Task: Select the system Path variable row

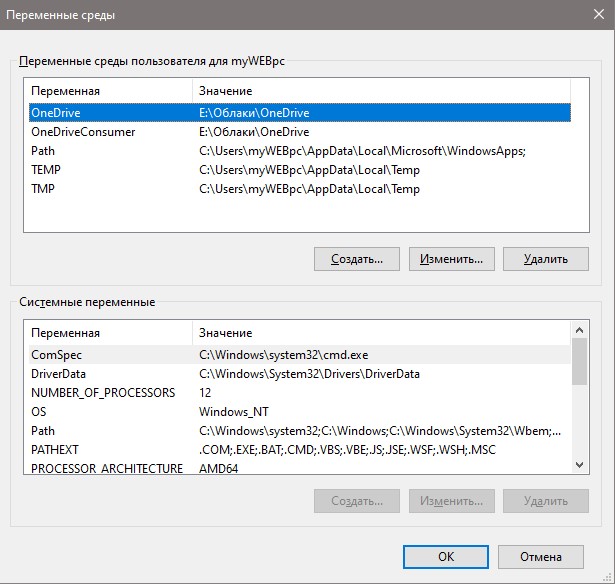Action: point(300,431)
